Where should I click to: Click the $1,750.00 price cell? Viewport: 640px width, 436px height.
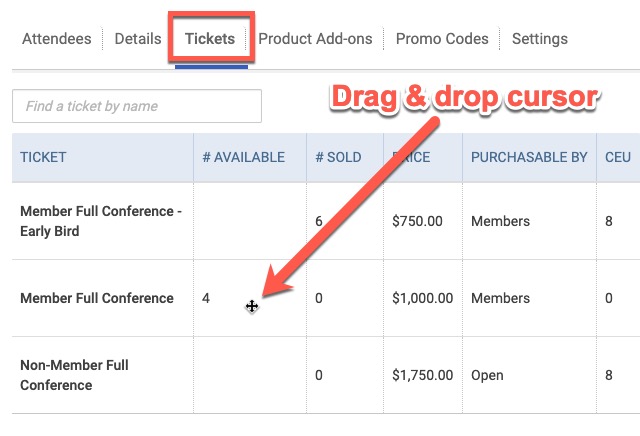point(422,375)
